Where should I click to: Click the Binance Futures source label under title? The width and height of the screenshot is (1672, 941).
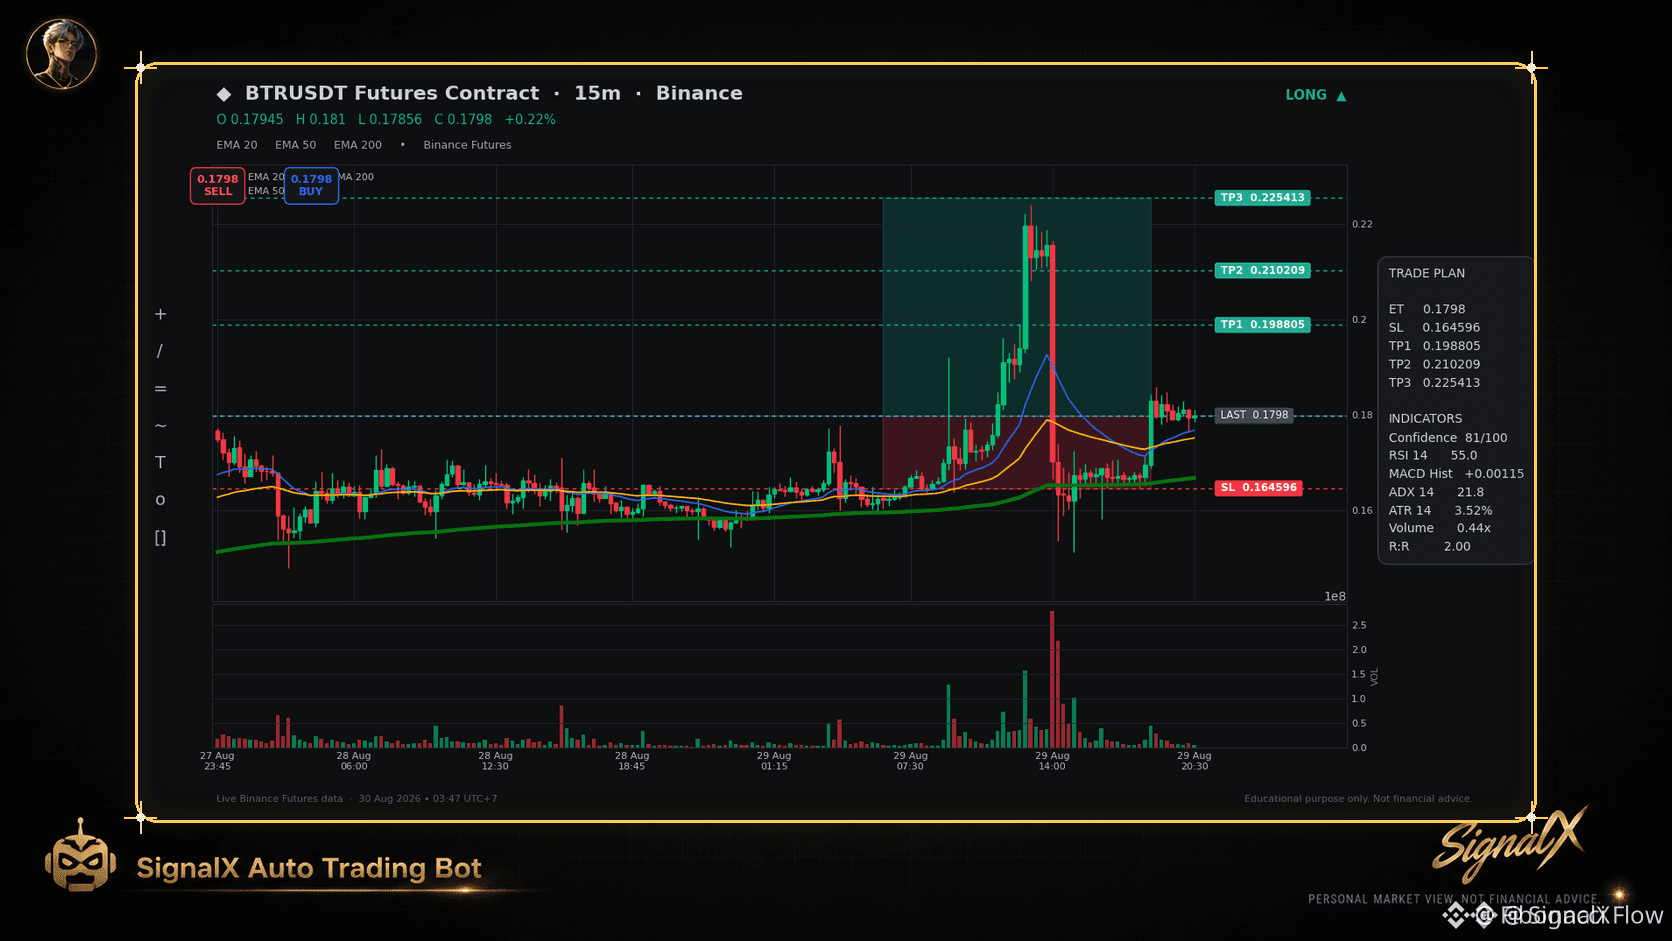(x=467, y=145)
